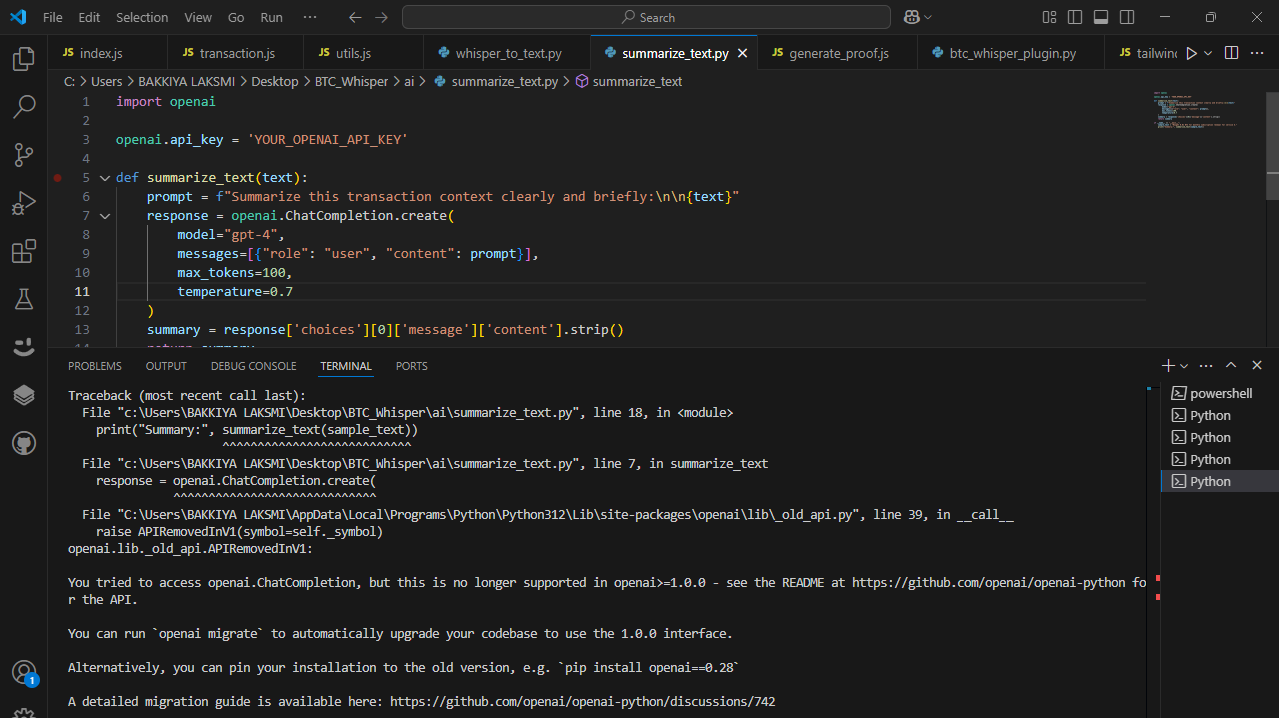The image size is (1279, 718).
Task: Toggle the bottom panel visibility
Action: pyautogui.click(x=1101, y=17)
